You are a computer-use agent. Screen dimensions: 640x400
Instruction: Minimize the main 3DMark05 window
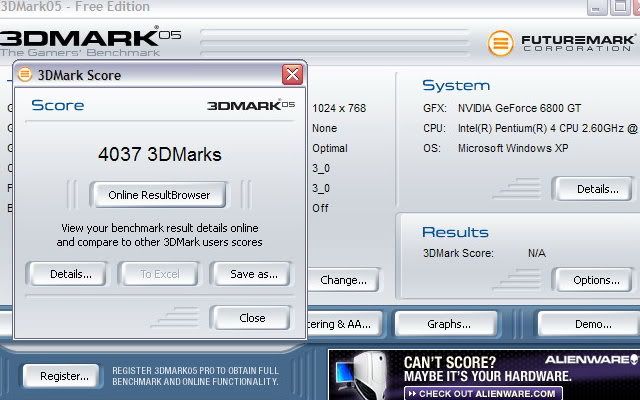[597, 7]
